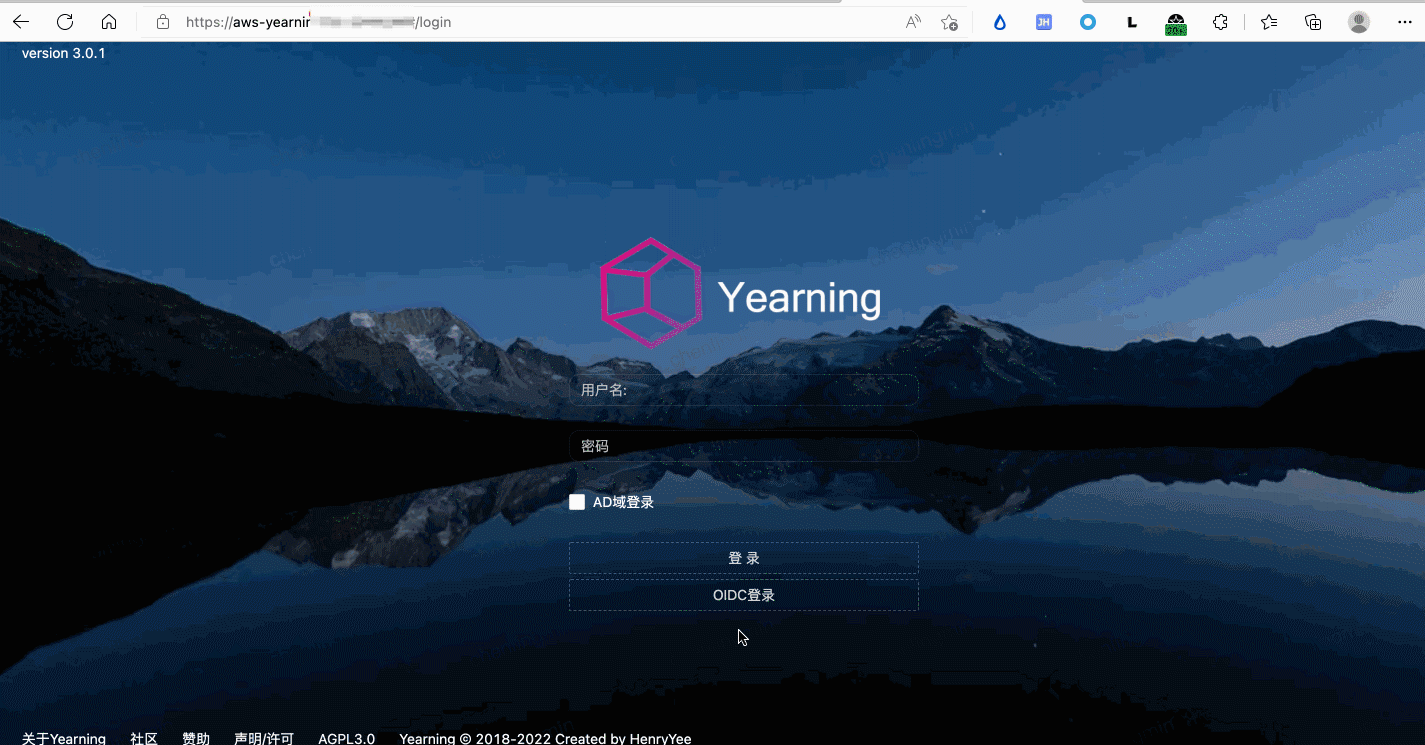View site info via the lock icon
The width and height of the screenshot is (1425, 745).
163,22
